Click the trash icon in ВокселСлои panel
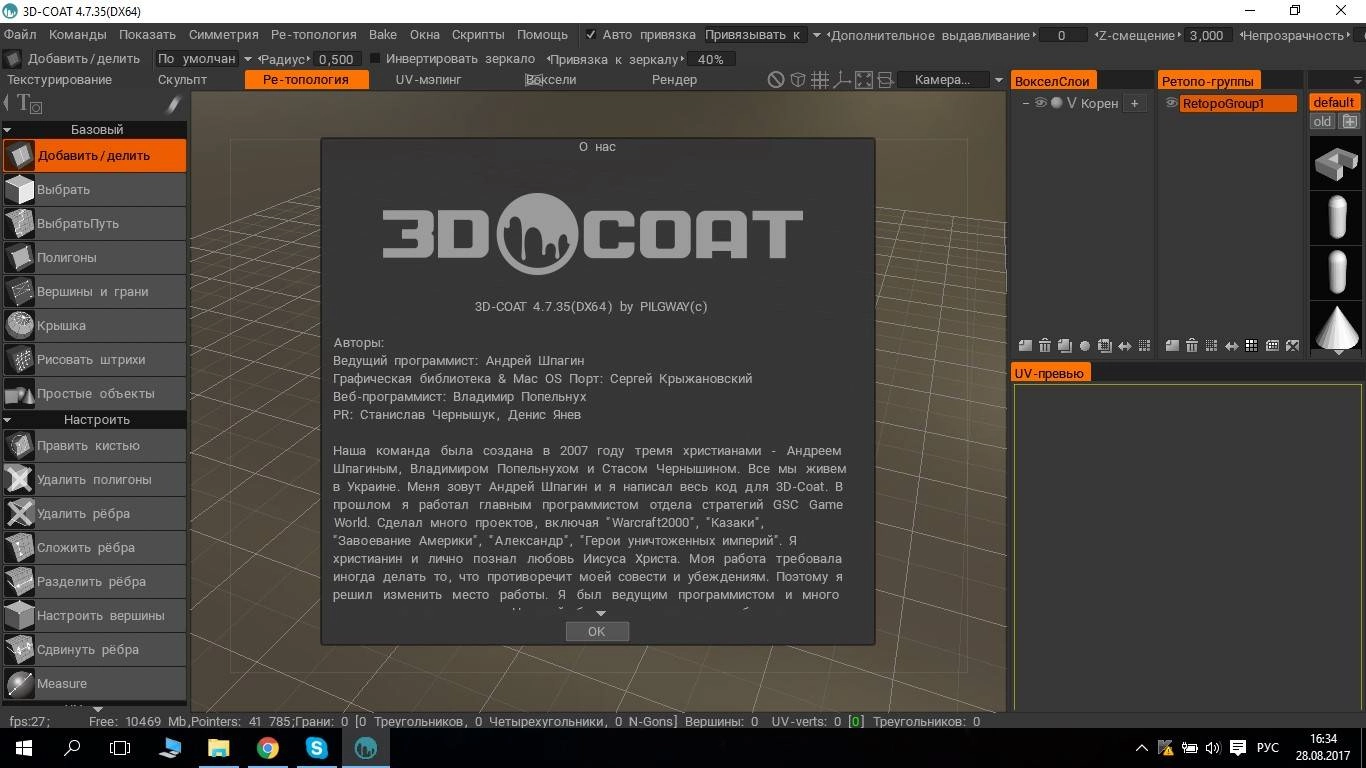This screenshot has height=768, width=1366. click(x=1045, y=346)
